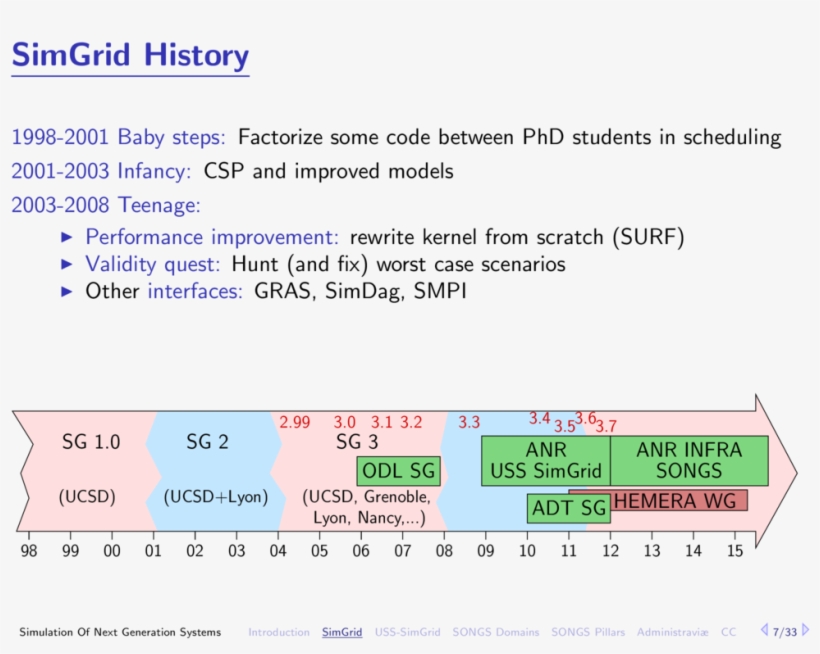Click the ADT SG green box

coord(569,508)
